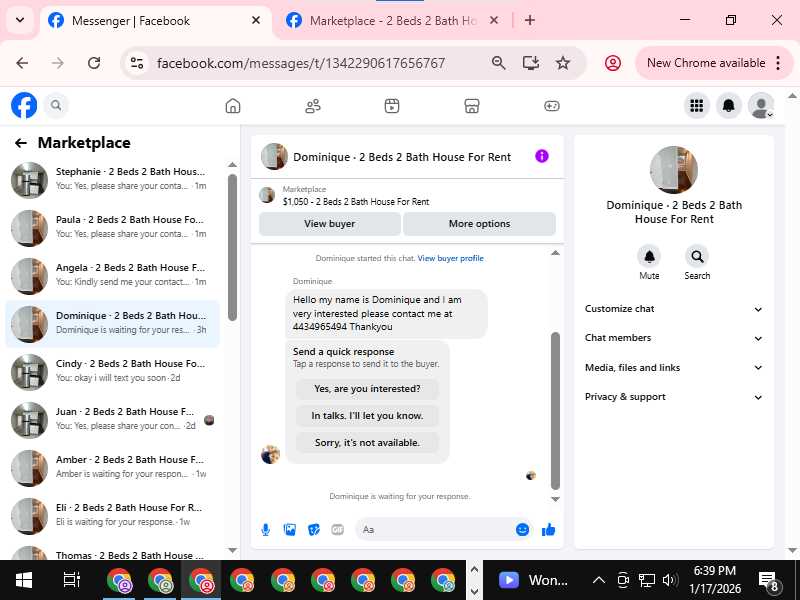Expand Chat members section

pyautogui.click(x=673, y=338)
